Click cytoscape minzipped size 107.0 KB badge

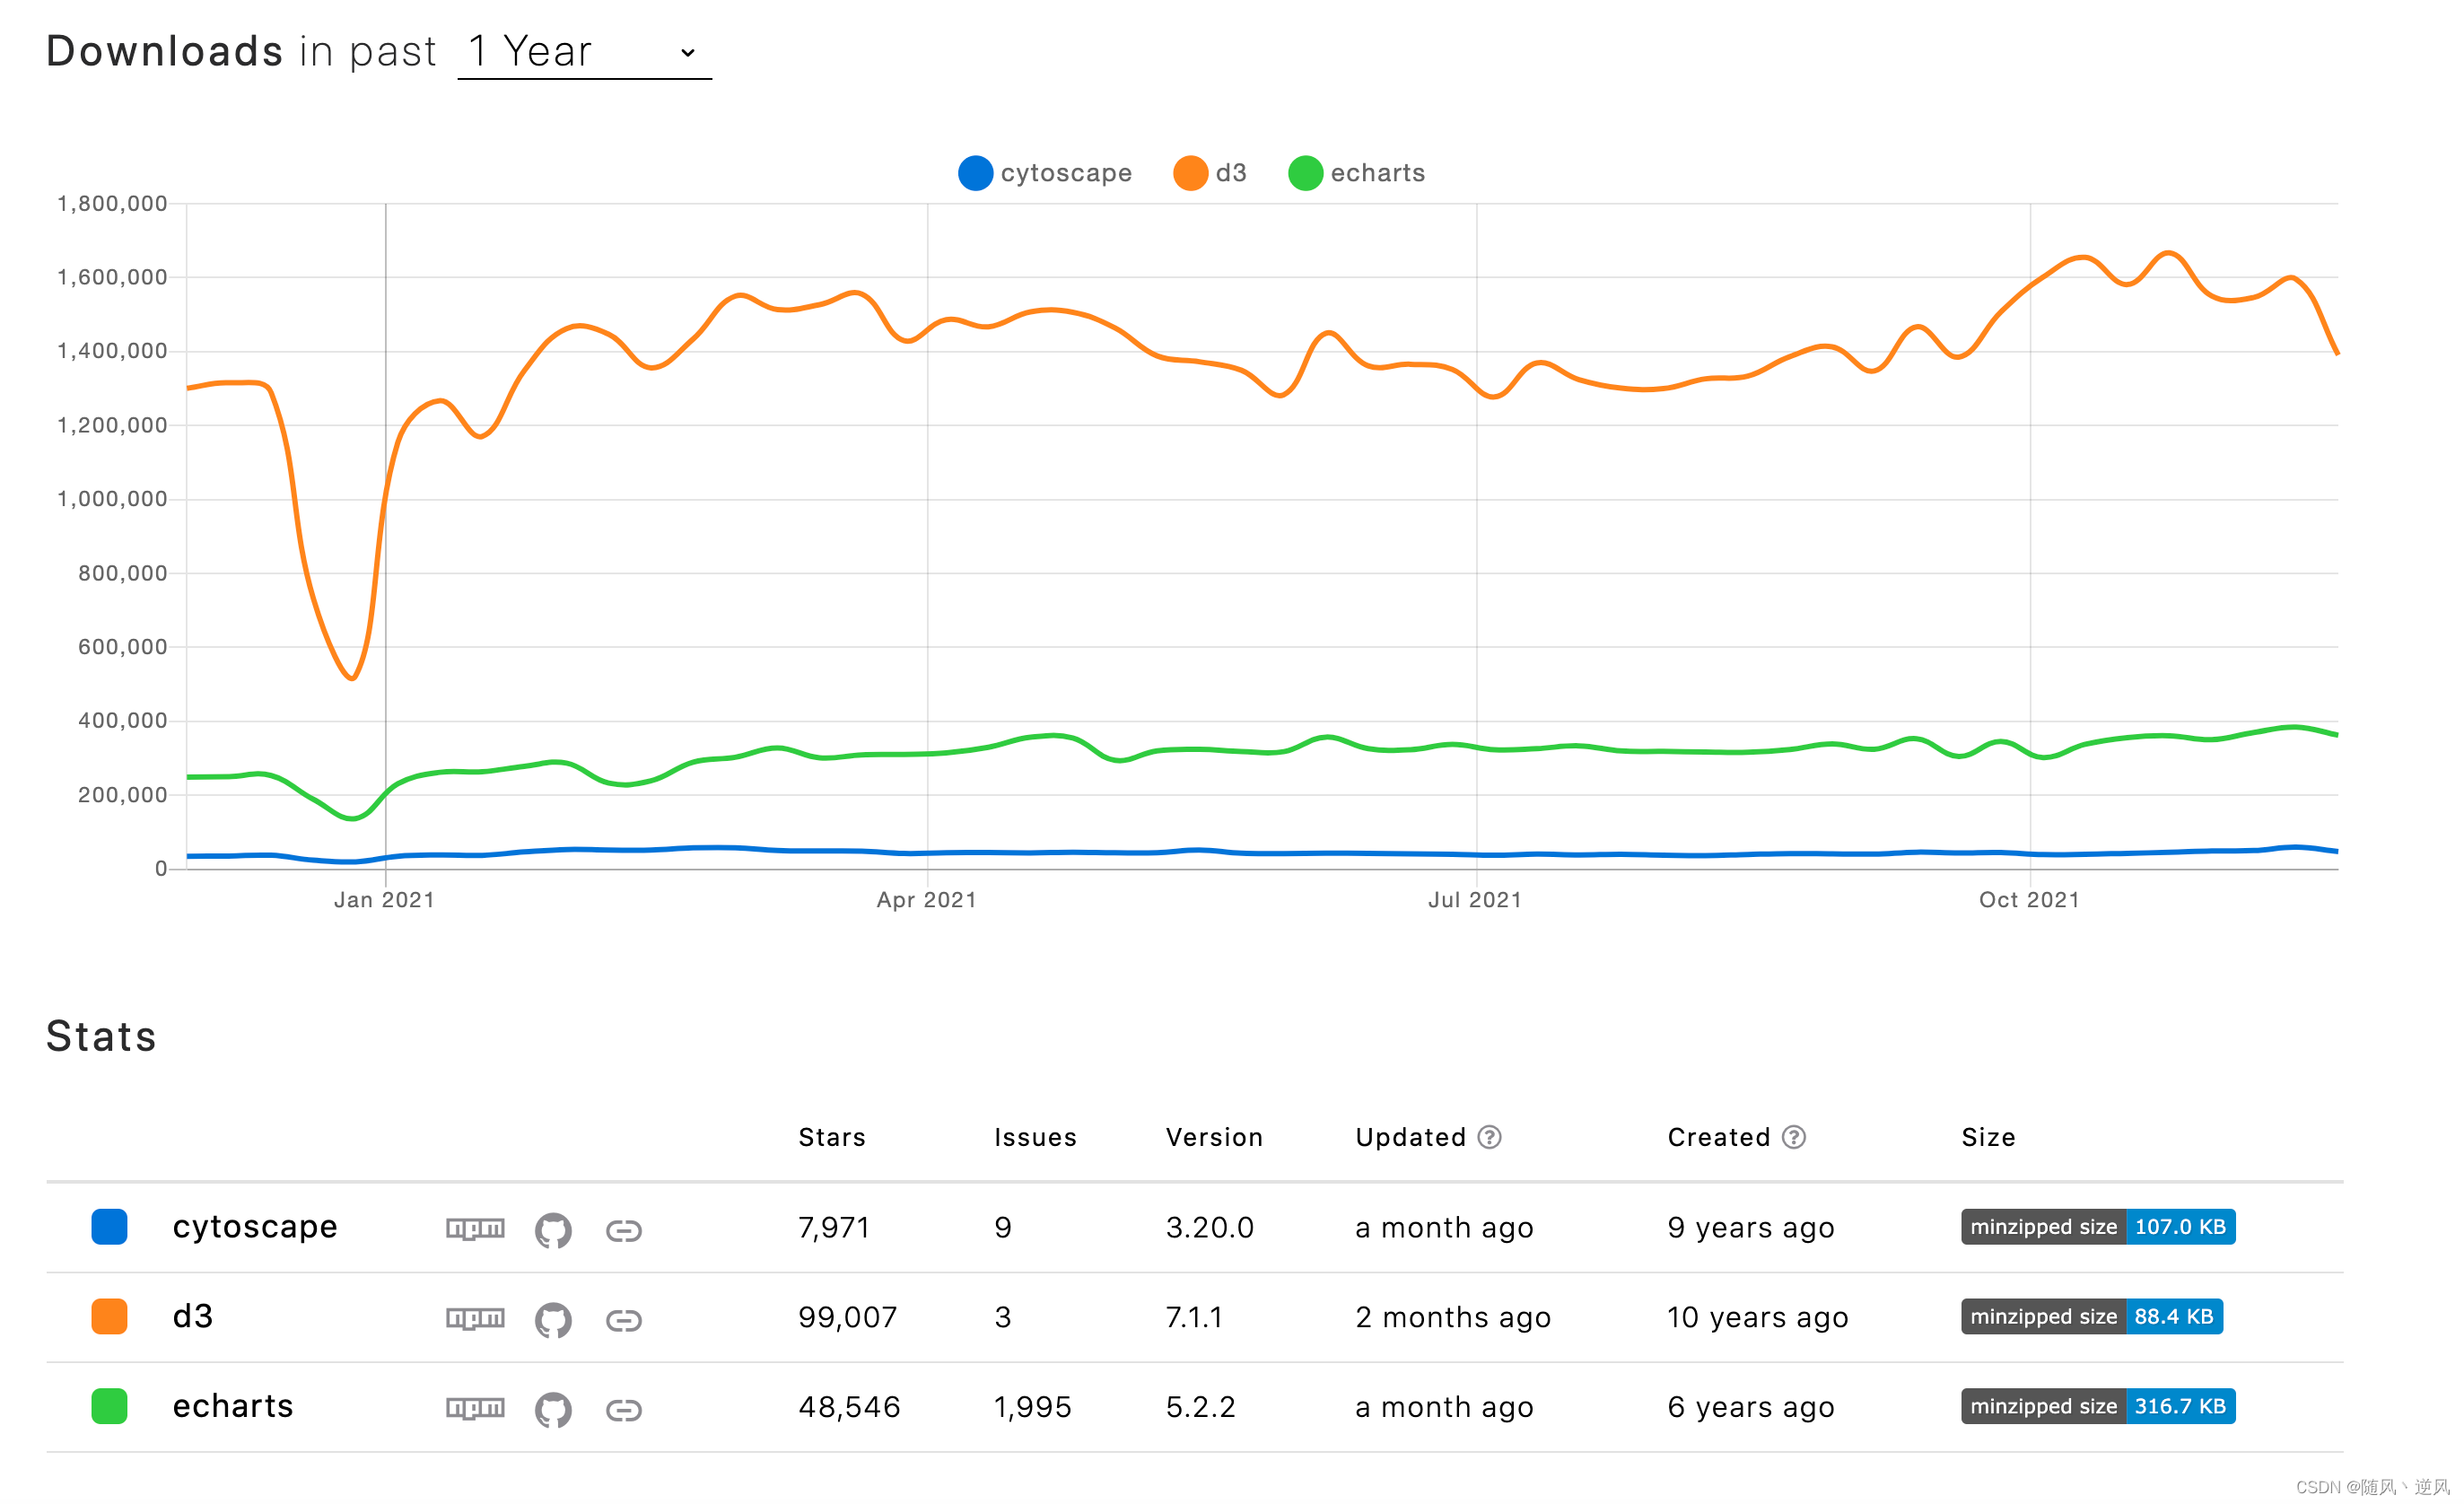point(2097,1227)
